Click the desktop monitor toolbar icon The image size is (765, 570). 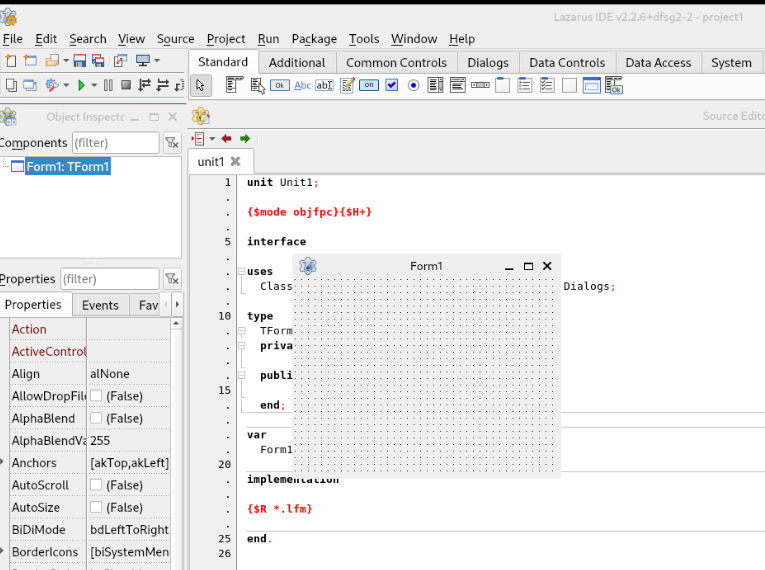pos(143,61)
